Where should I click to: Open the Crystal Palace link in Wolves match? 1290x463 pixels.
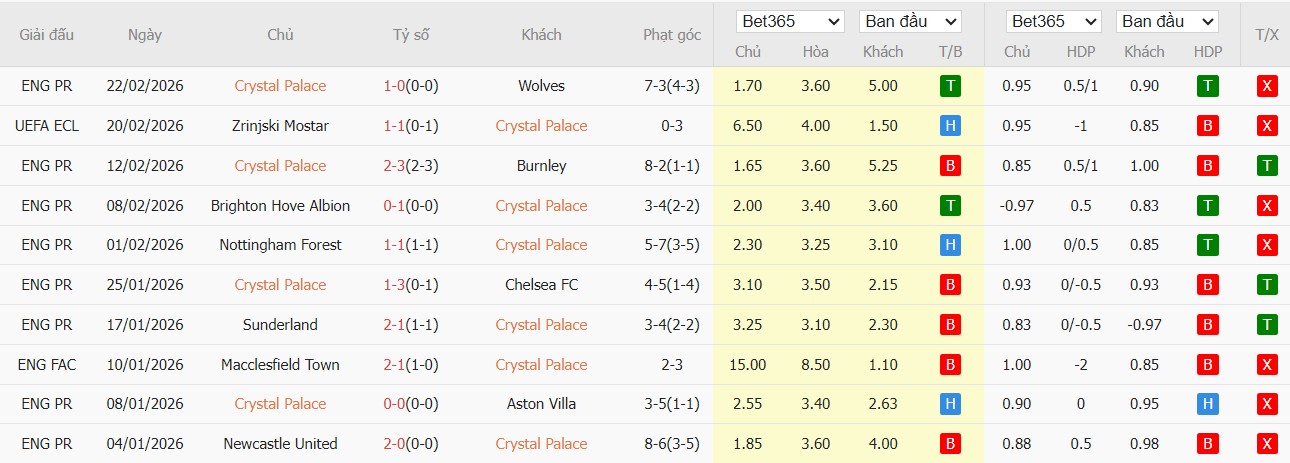(x=280, y=86)
